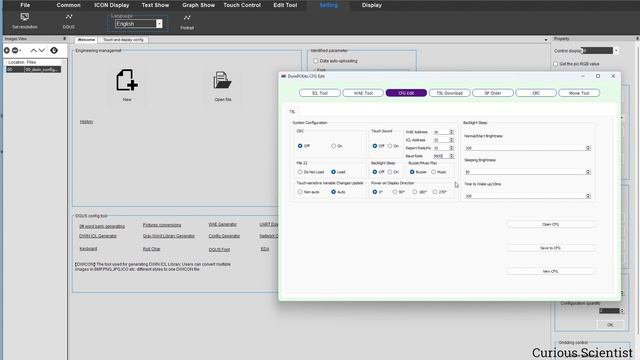Select the T5L Download button
This screenshot has height=360, width=640.
[449, 93]
